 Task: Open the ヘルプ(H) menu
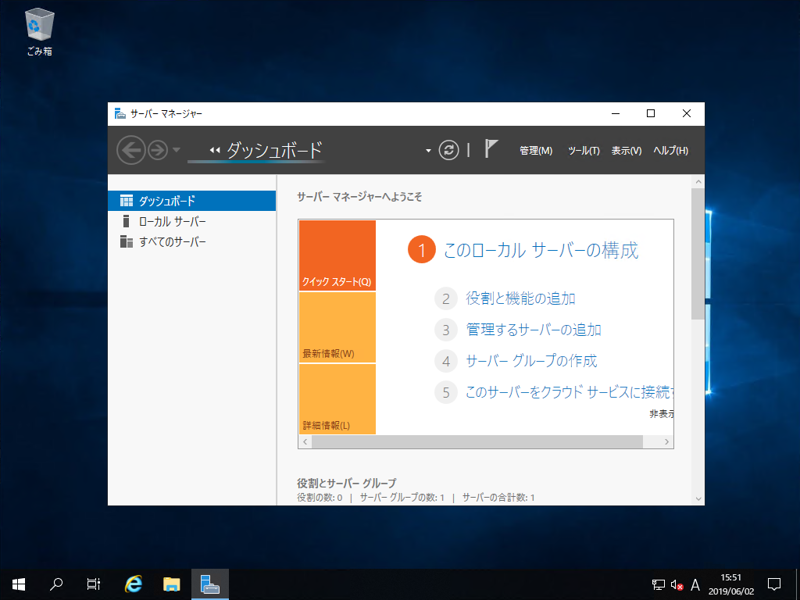671,151
